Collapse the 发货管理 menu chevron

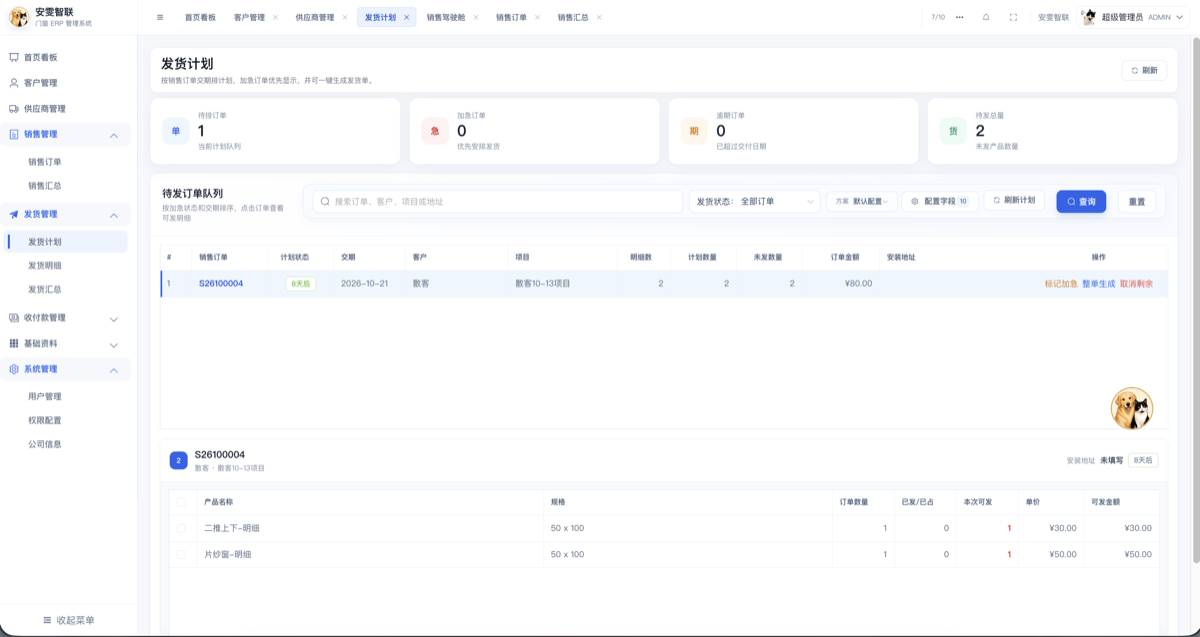tap(113, 215)
